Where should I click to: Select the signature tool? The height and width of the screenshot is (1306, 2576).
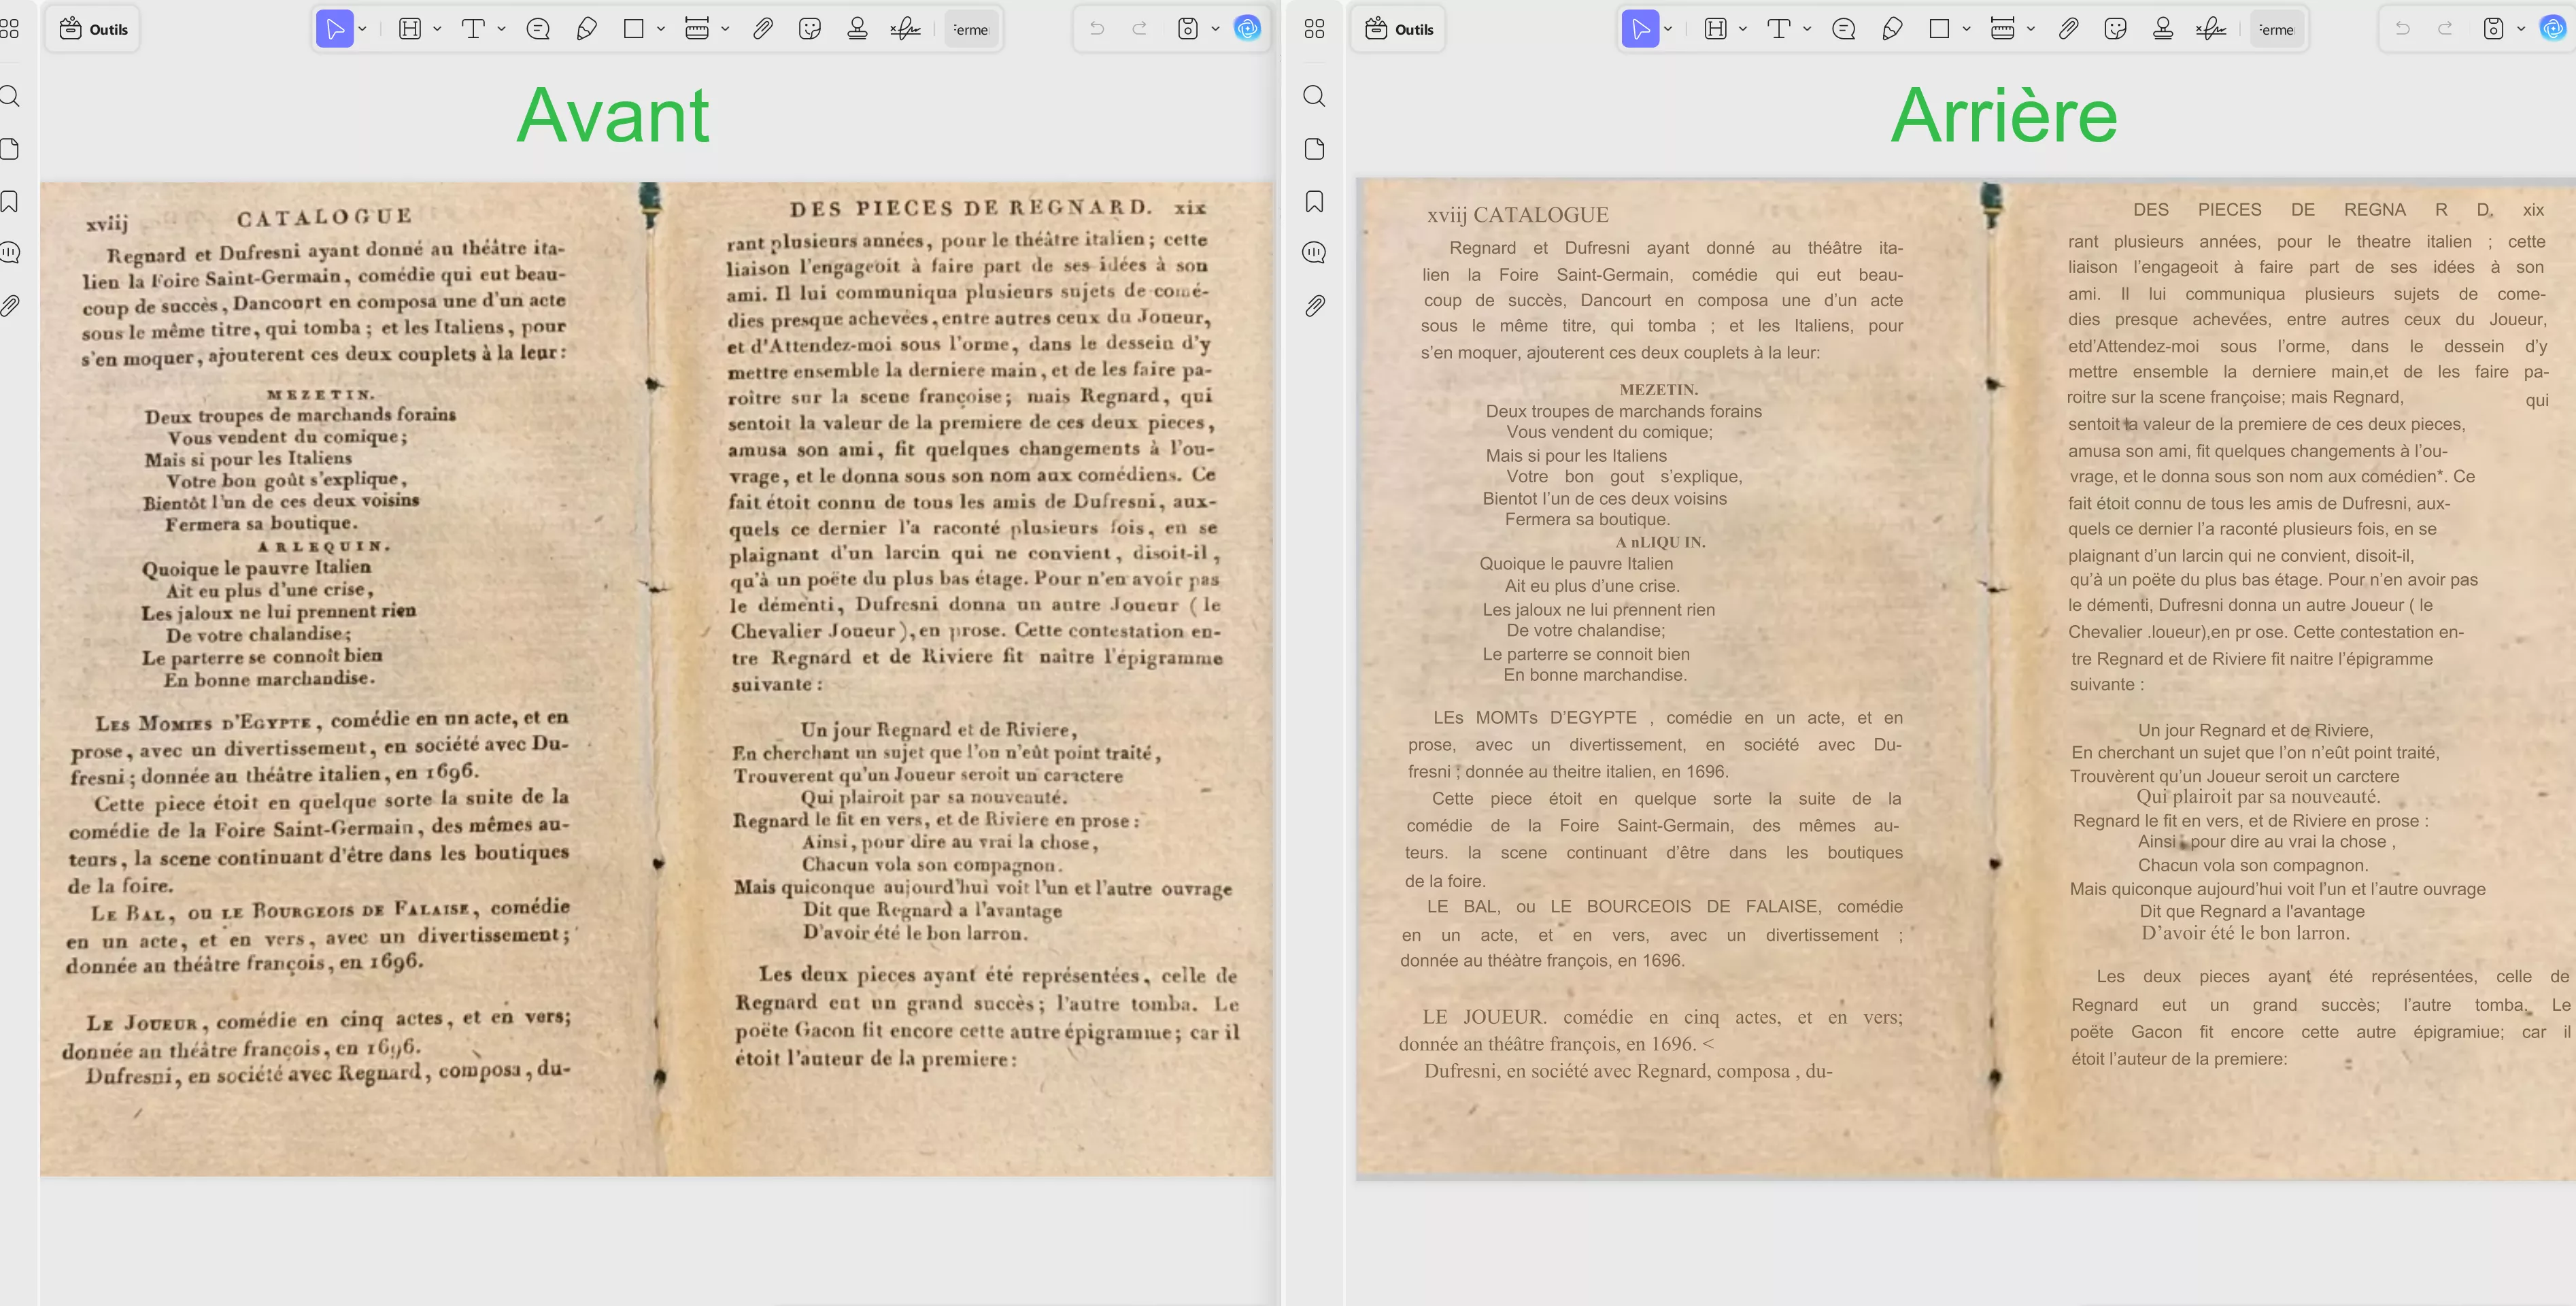click(905, 28)
